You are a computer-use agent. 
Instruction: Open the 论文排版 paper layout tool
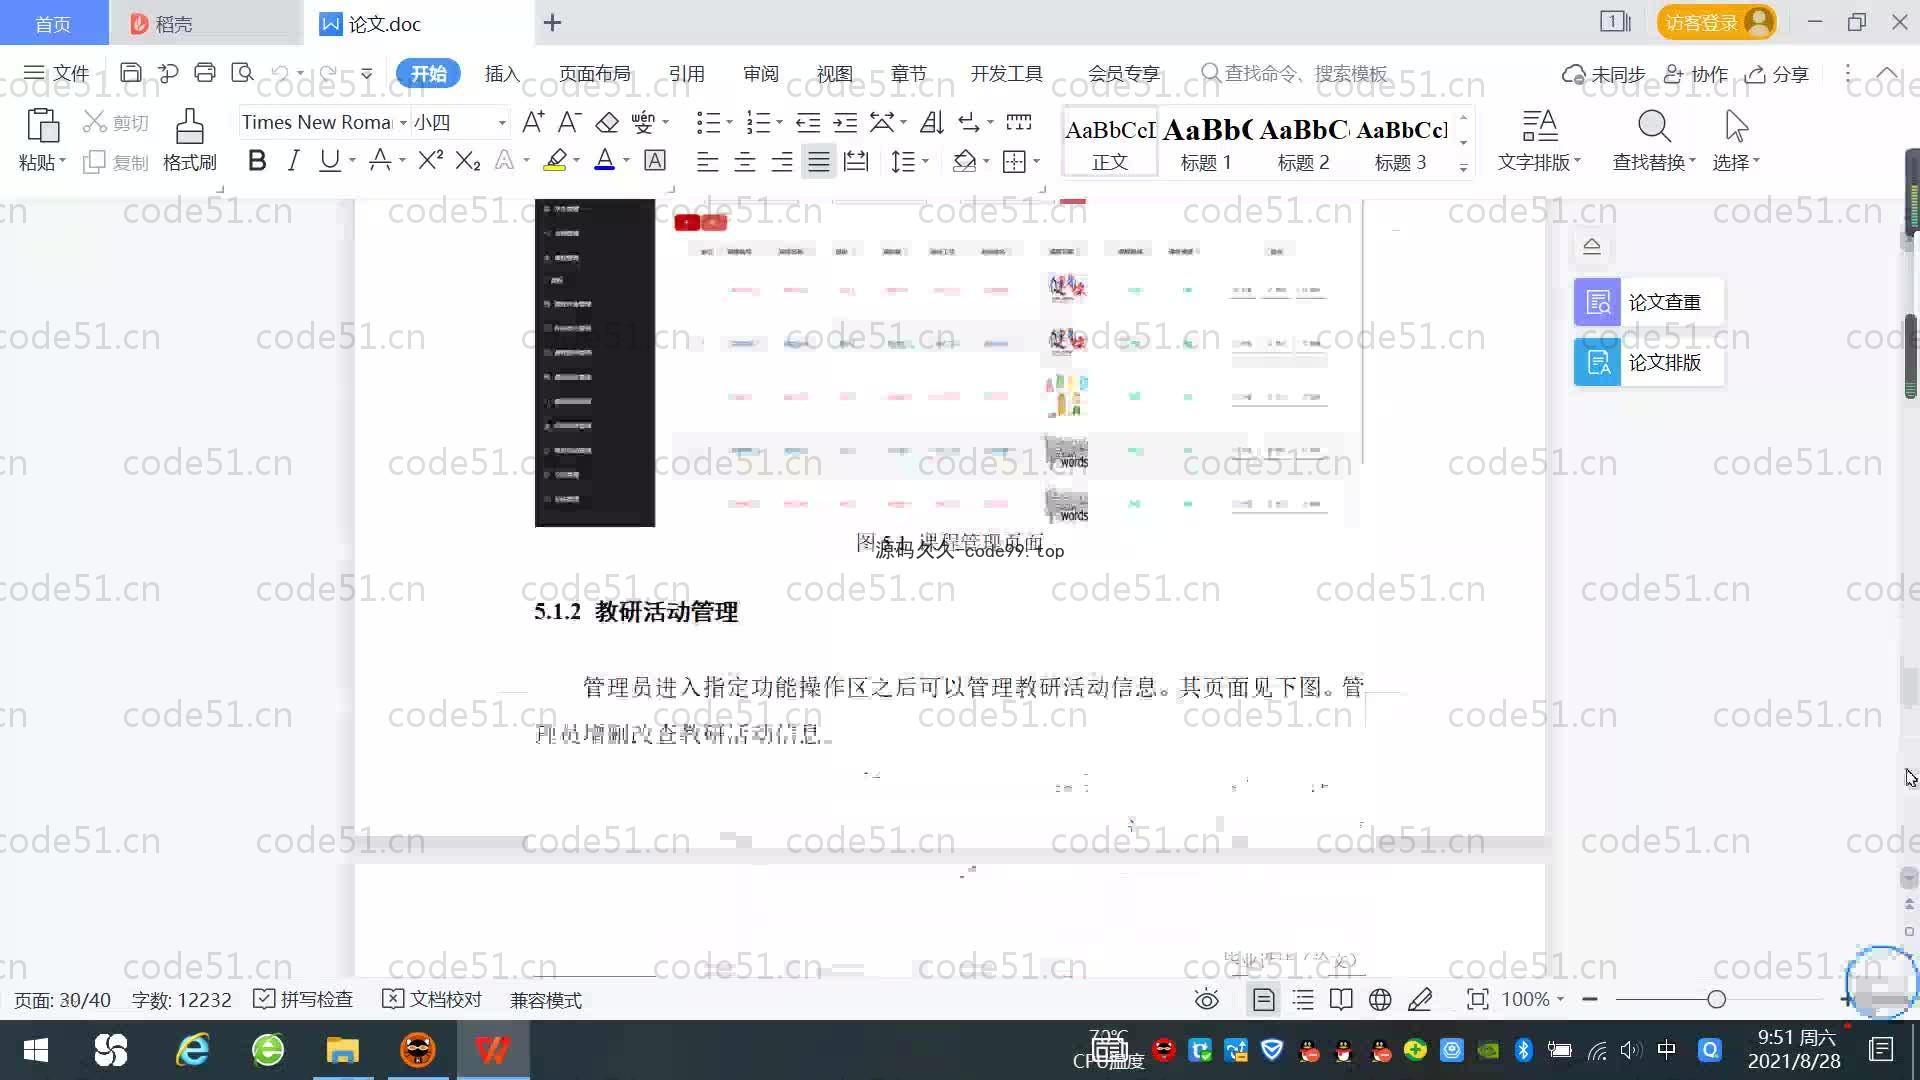(1648, 362)
